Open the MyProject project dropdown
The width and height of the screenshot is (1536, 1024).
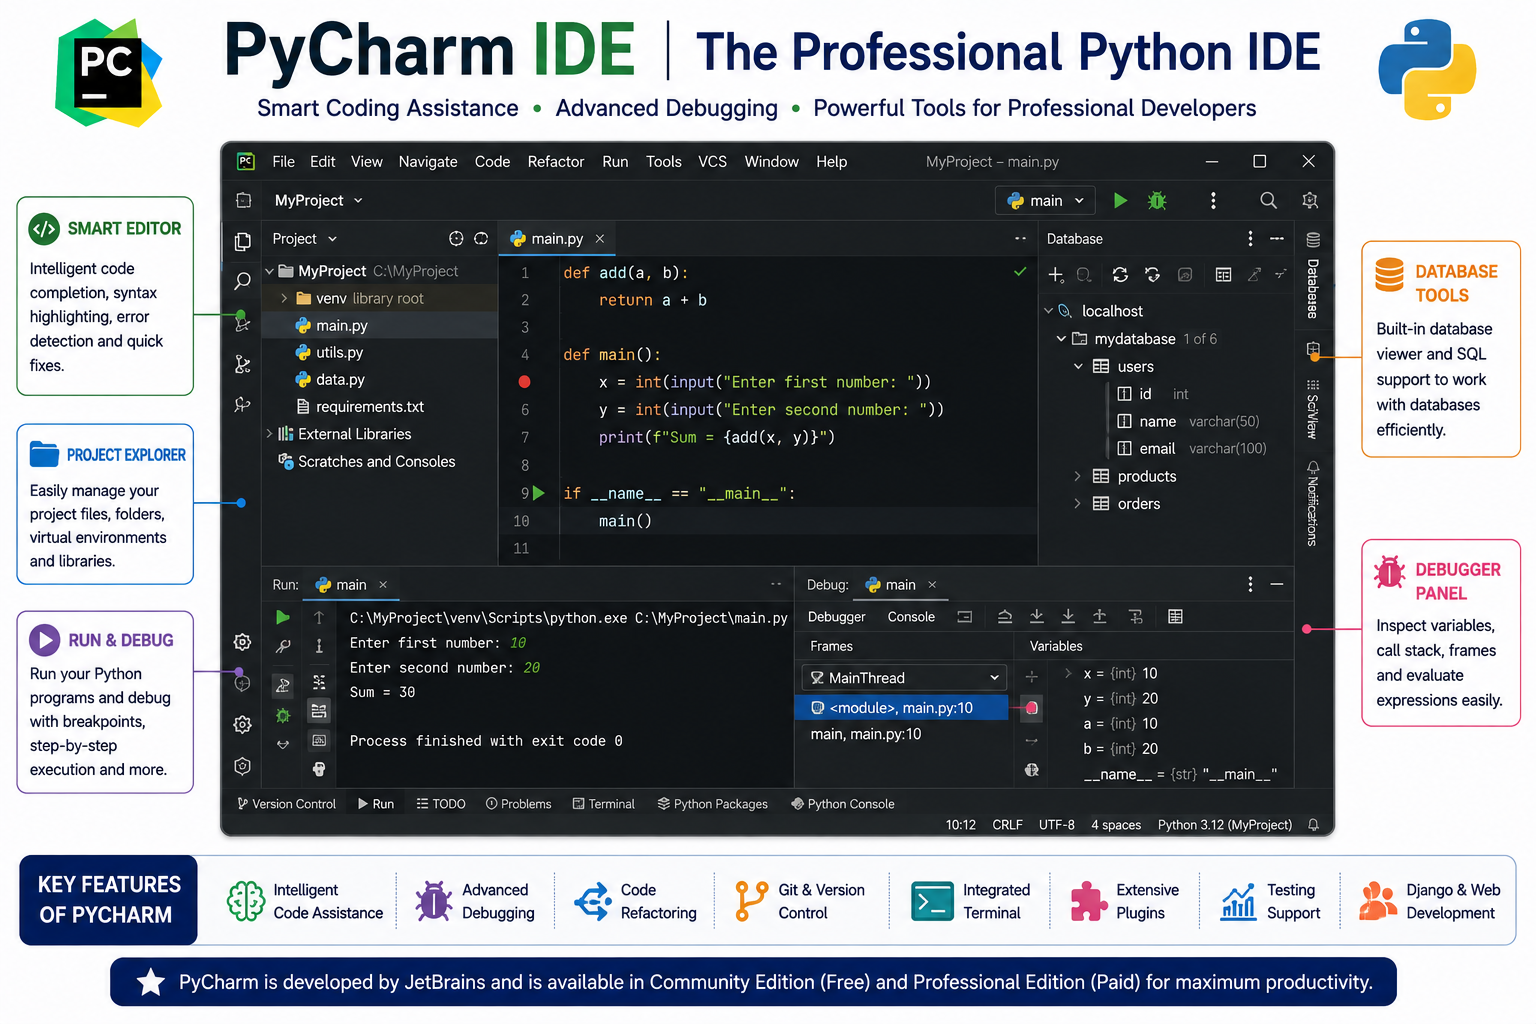(318, 201)
